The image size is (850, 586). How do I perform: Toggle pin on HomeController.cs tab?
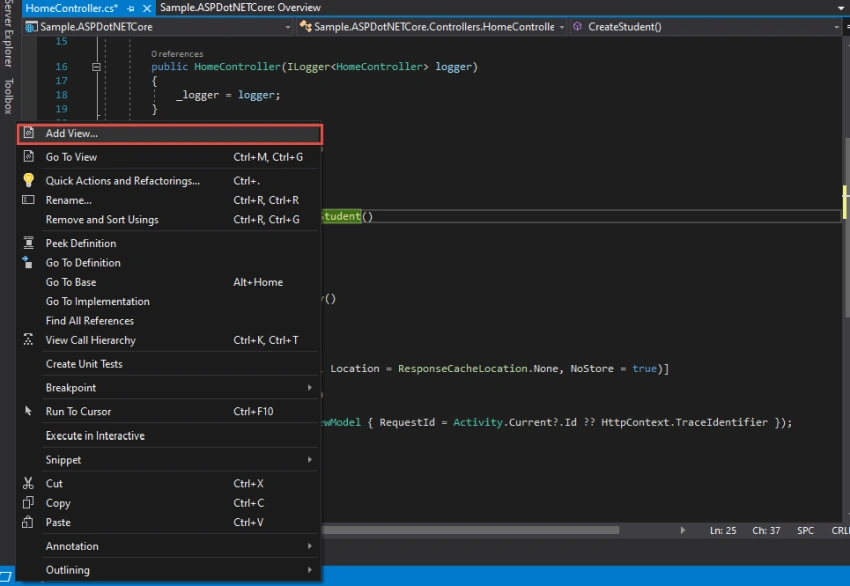131,8
